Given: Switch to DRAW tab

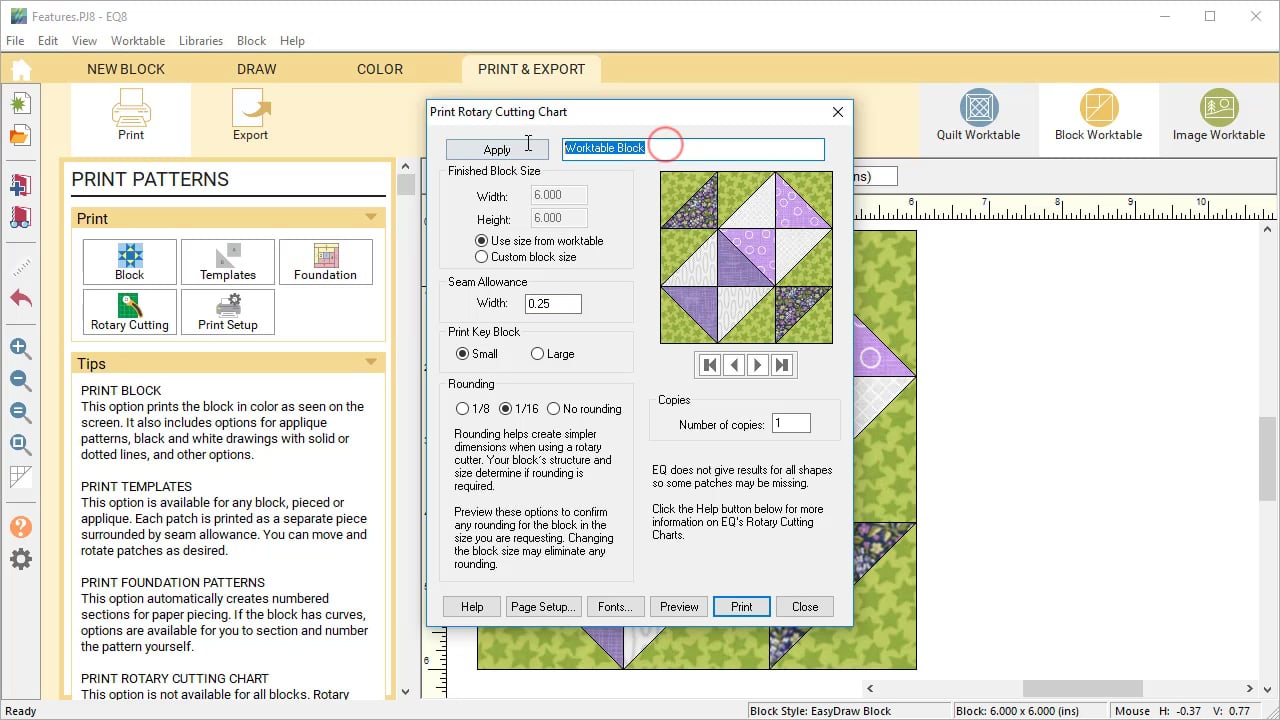Looking at the screenshot, I should [x=257, y=69].
